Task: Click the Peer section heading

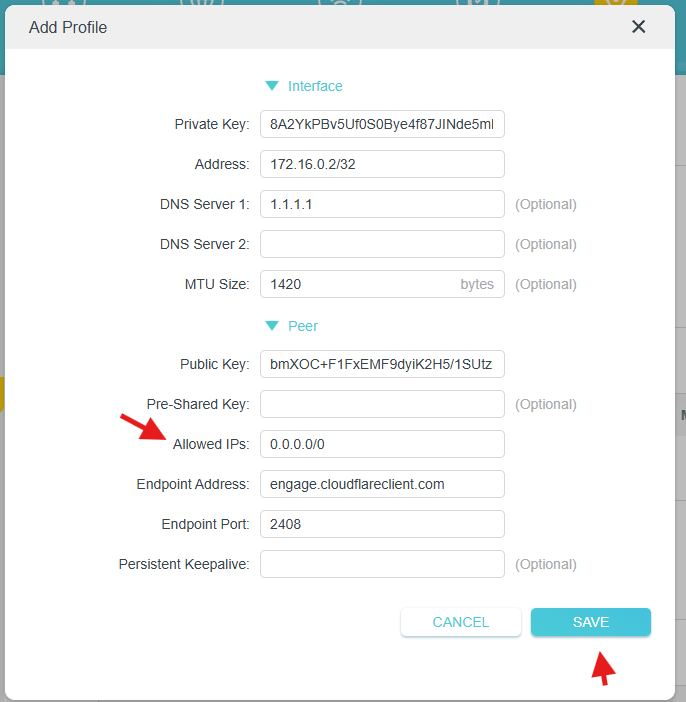Action: tap(303, 326)
